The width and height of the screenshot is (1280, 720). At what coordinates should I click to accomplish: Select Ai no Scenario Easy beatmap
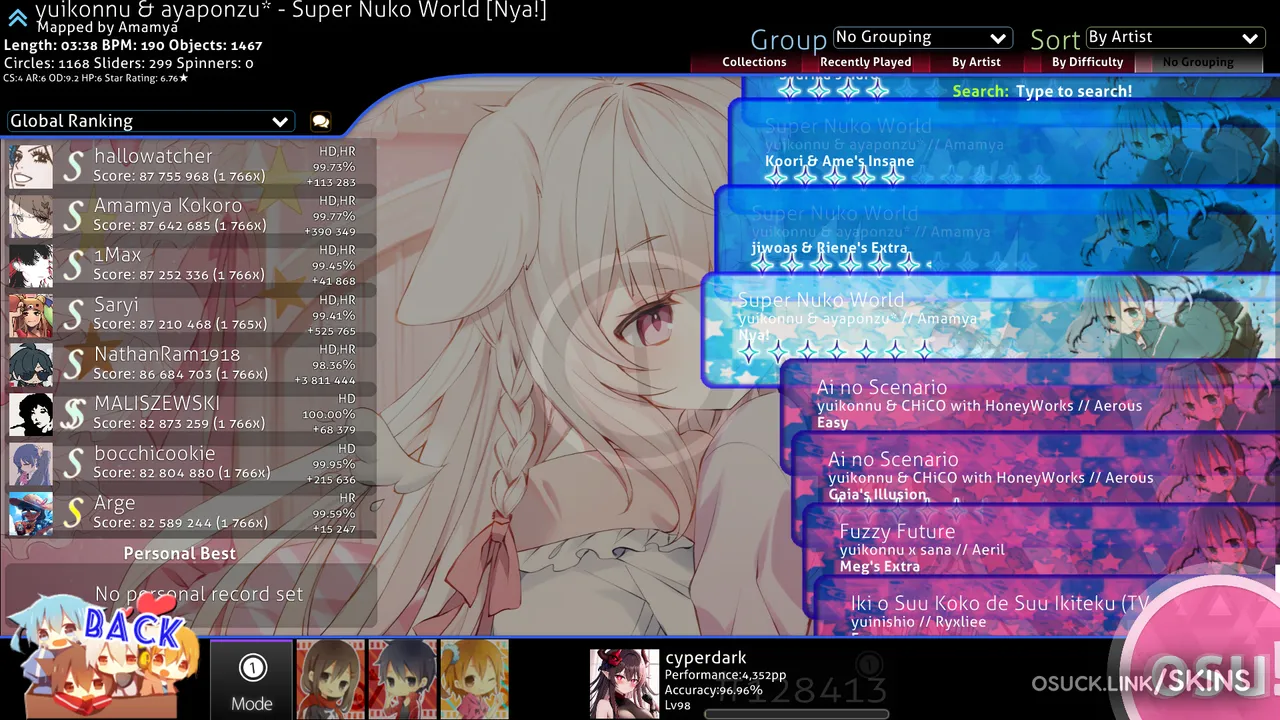pos(1031,398)
